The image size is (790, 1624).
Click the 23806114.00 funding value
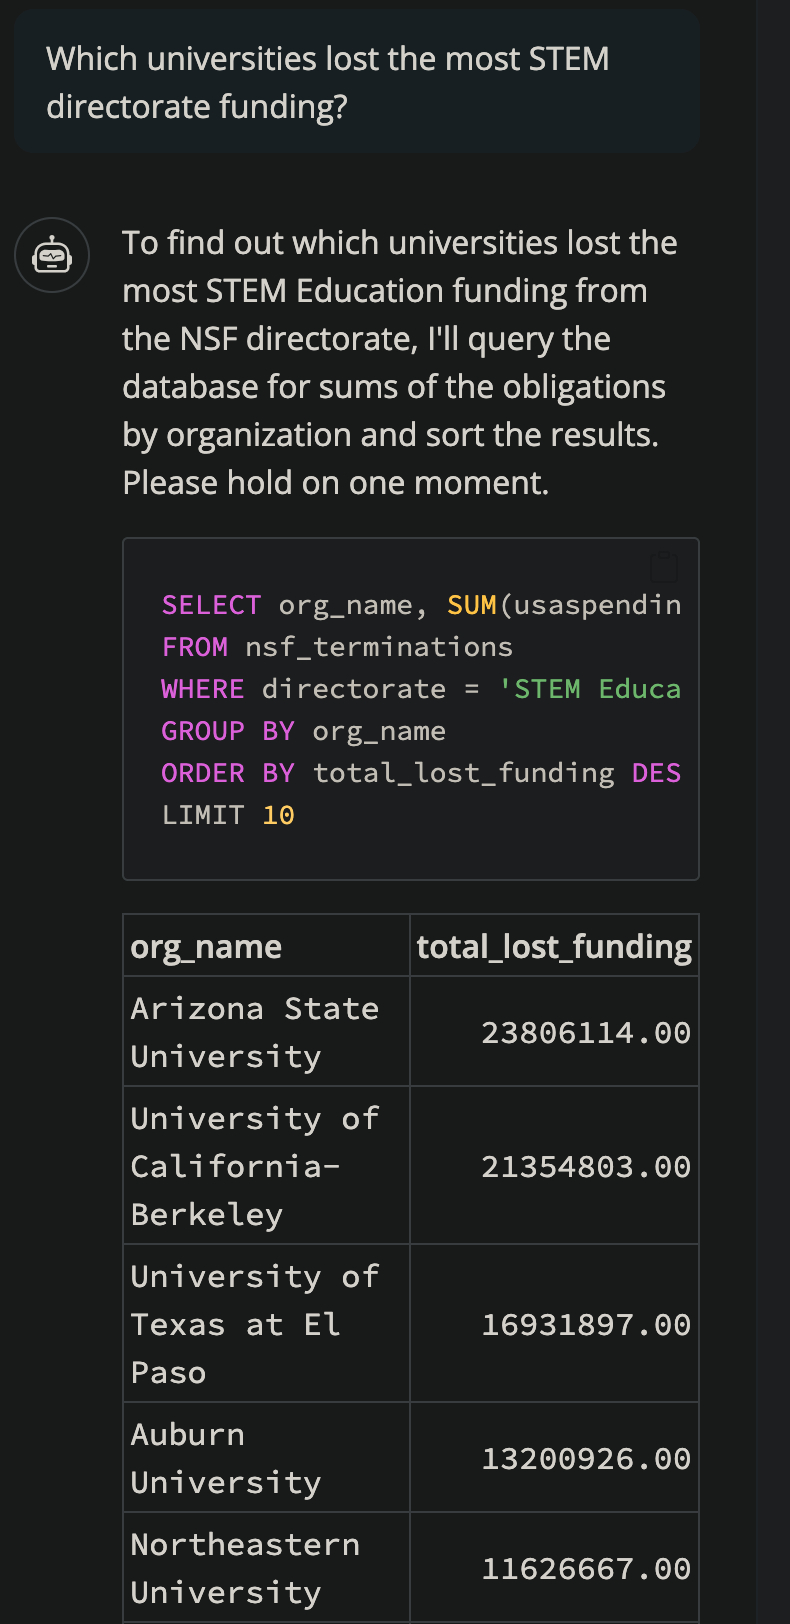(x=586, y=1033)
